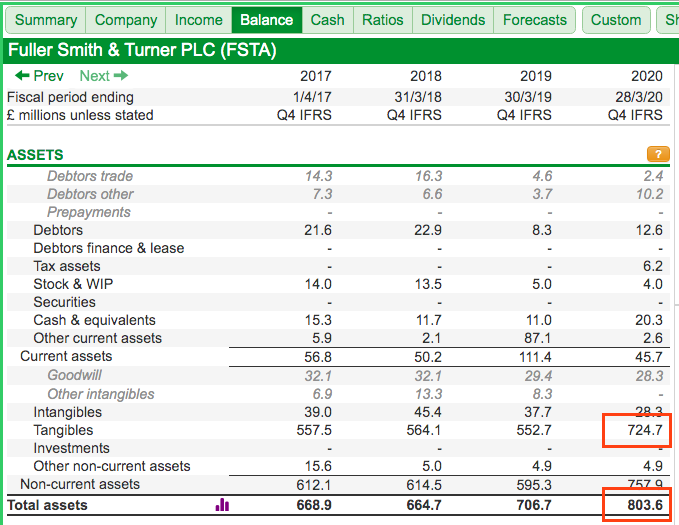Open the Dividends tab
This screenshot has width=679, height=525.
click(x=453, y=20)
